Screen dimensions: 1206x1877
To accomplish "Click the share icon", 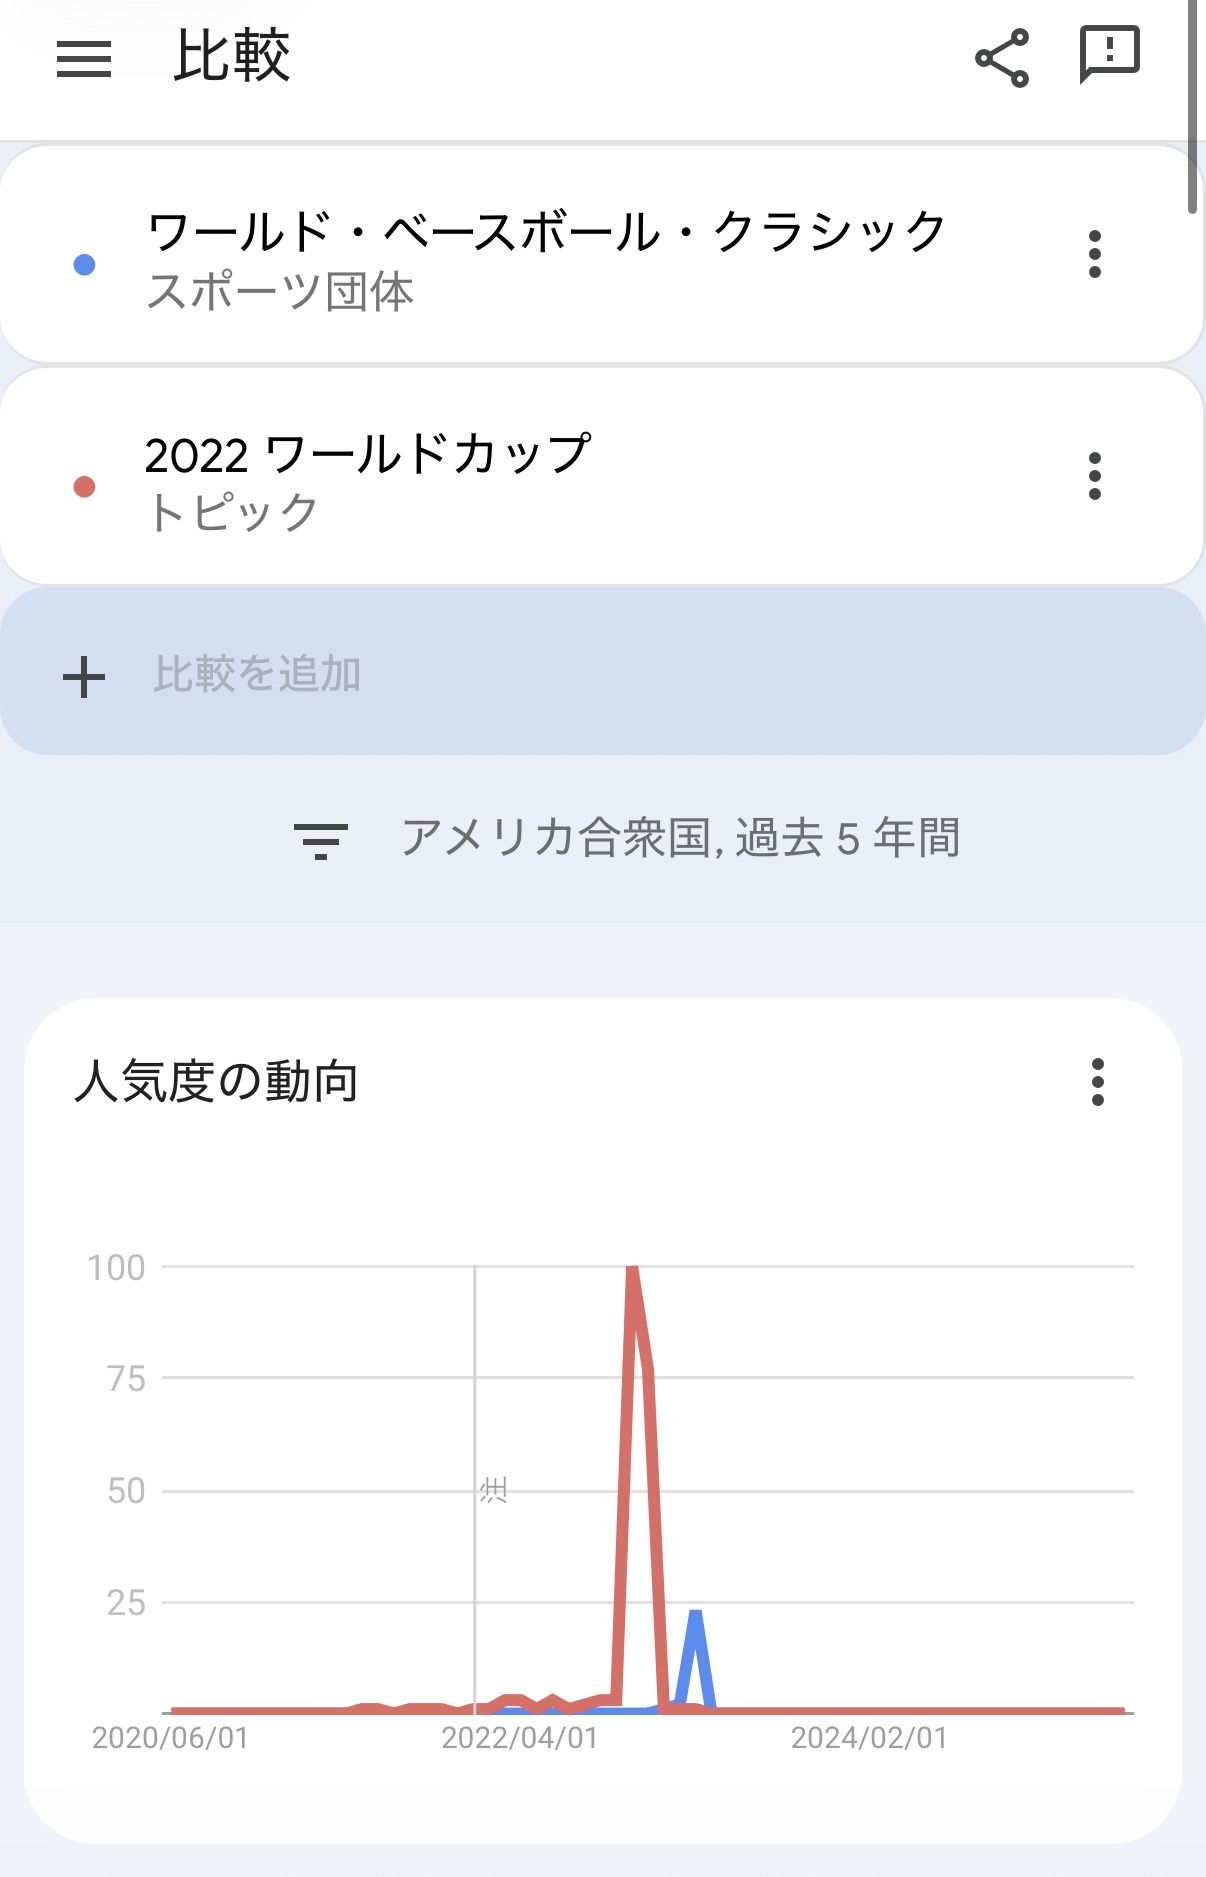I will [1002, 59].
